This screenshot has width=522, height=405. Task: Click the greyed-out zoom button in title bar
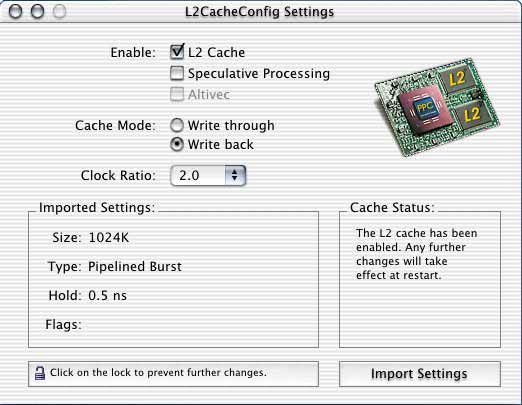pos(60,12)
